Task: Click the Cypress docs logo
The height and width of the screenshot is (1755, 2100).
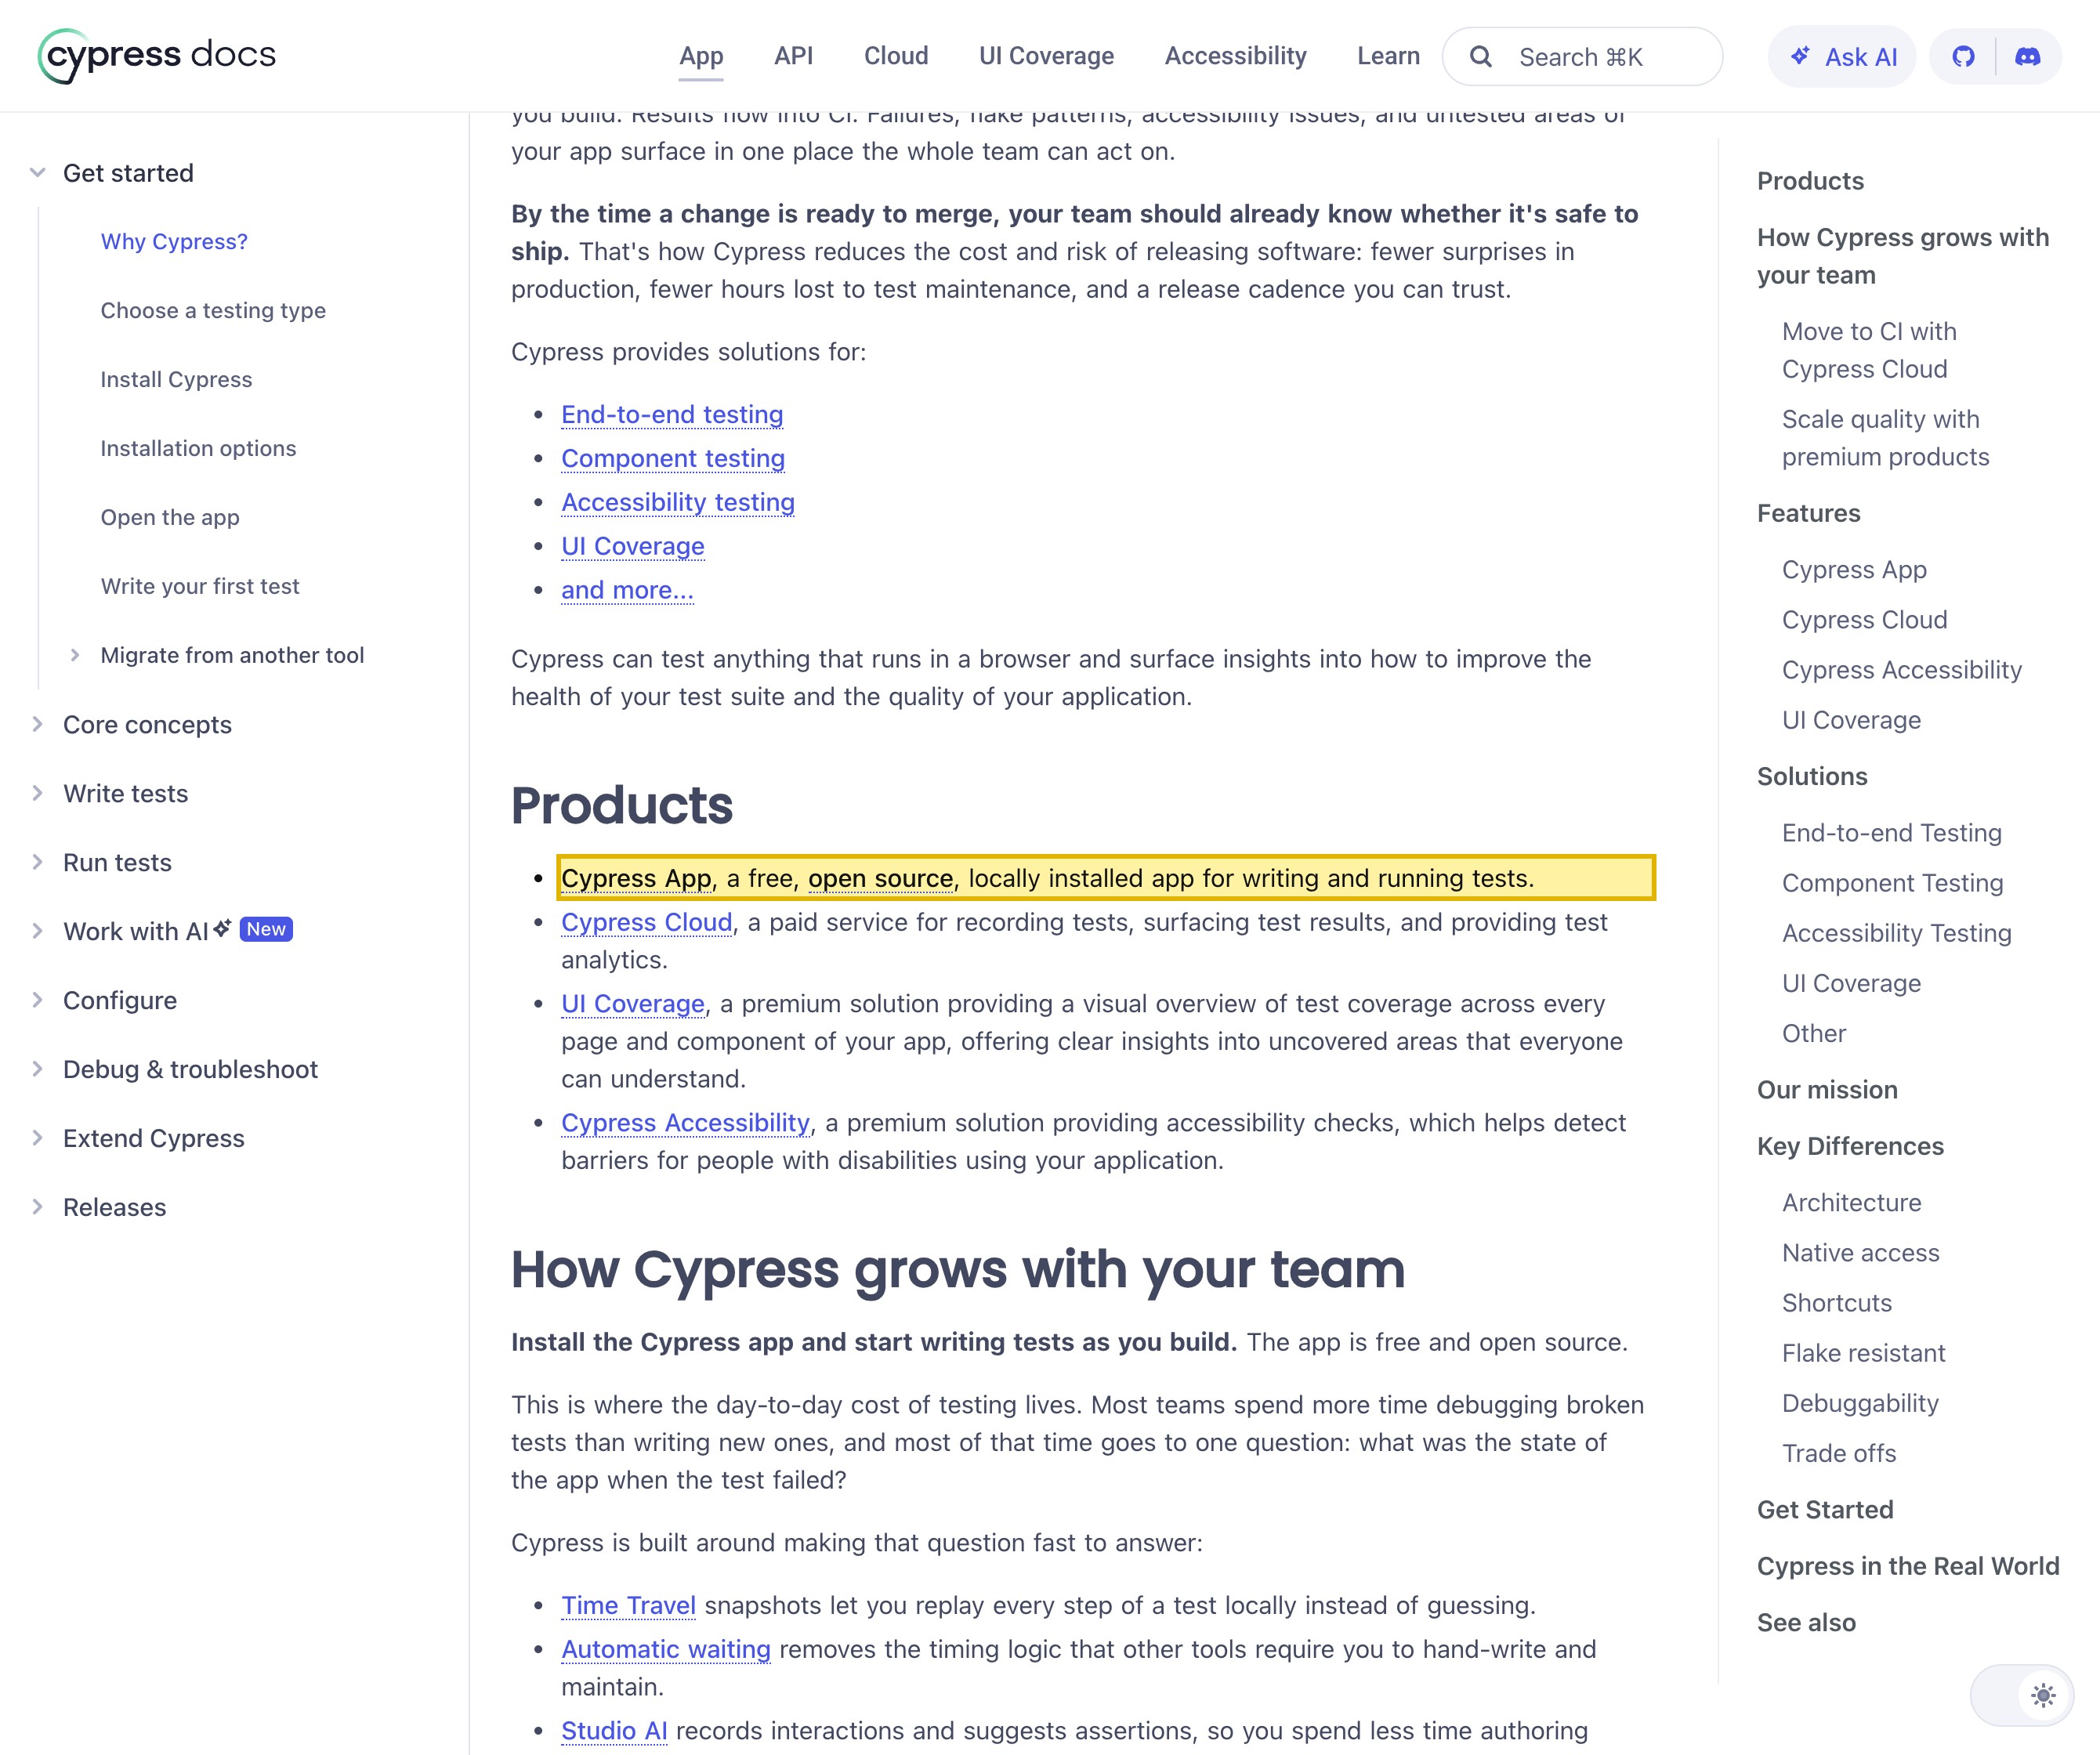Action: pos(157,56)
